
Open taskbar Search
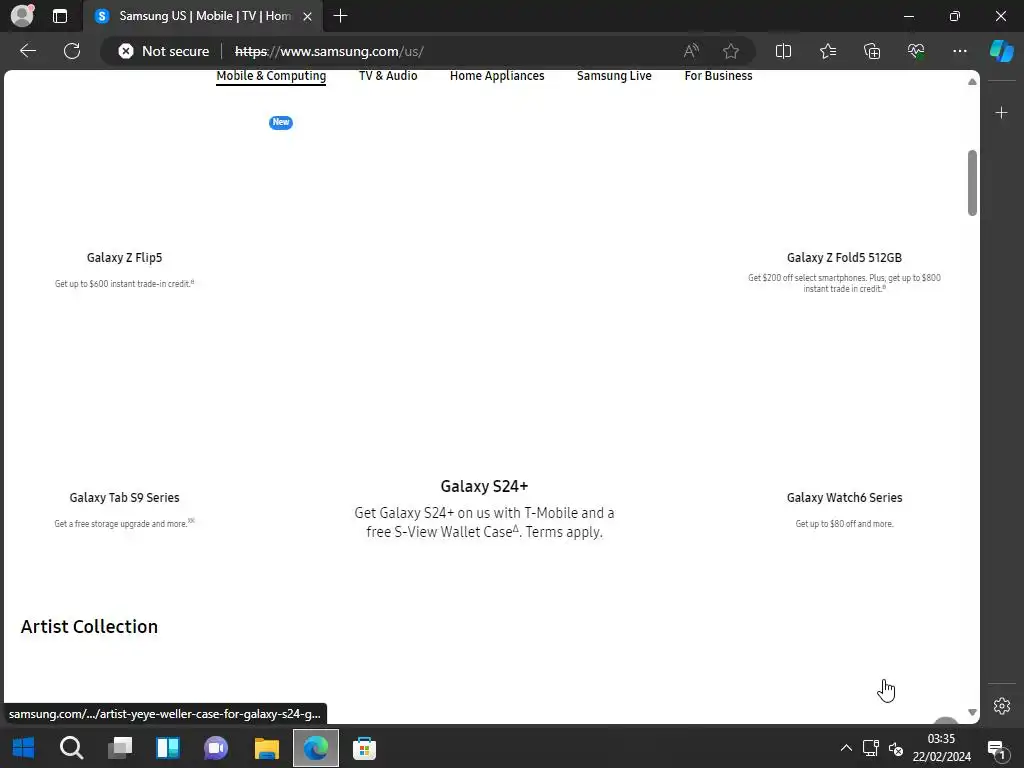click(x=71, y=748)
